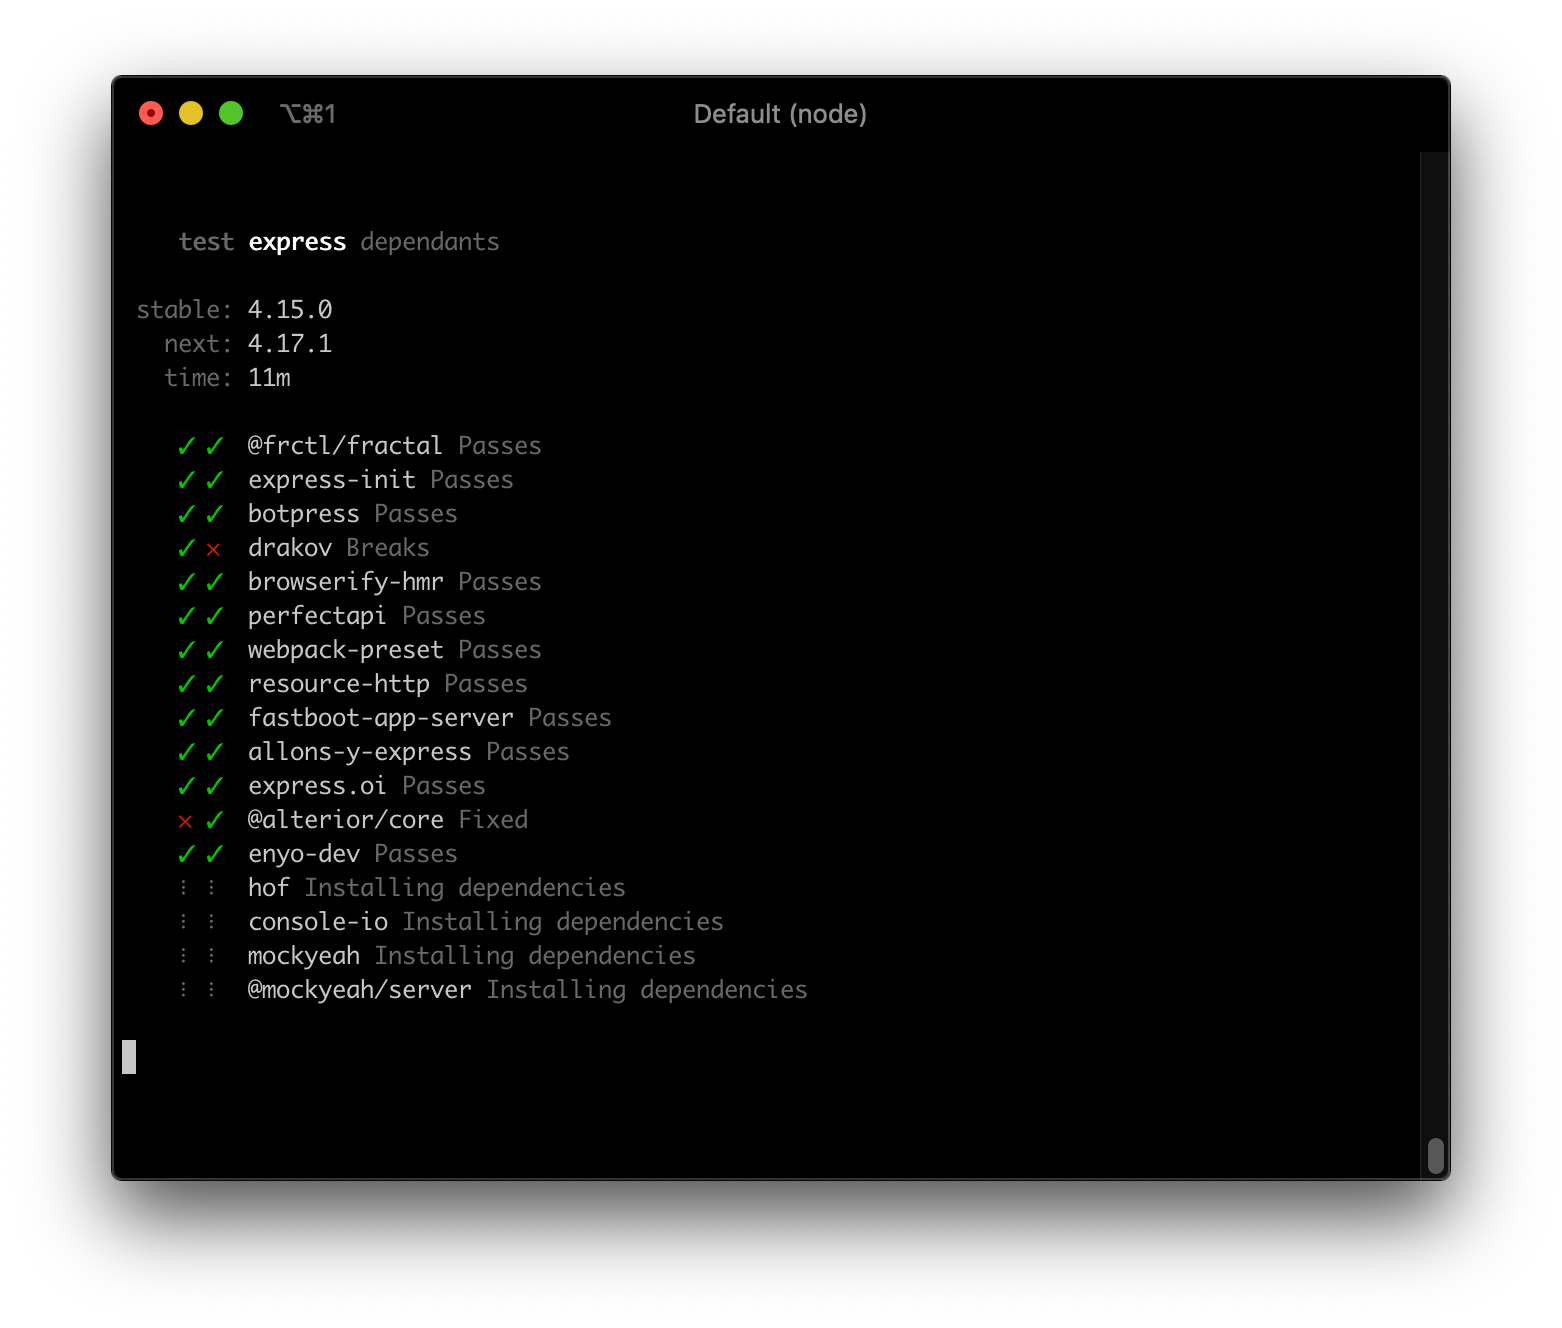This screenshot has height=1328, width=1562.
Task: Select the @alterior/core Fixed result line
Action: pyautogui.click(x=388, y=820)
